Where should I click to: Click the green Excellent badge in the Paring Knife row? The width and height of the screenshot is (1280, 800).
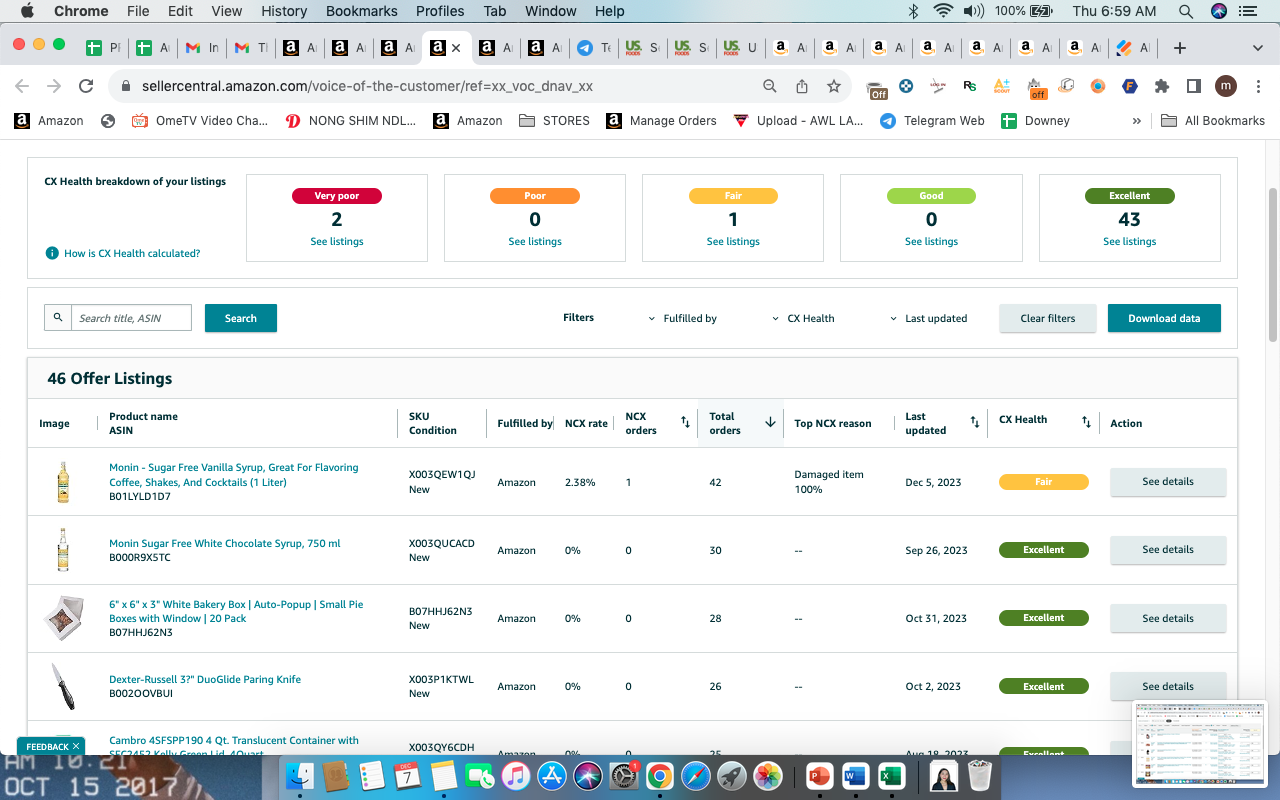(x=1044, y=686)
